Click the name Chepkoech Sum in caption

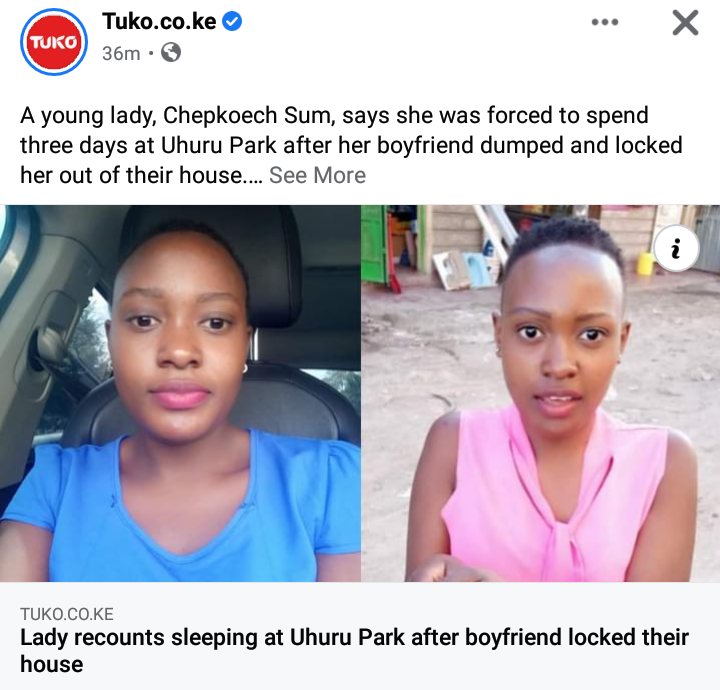(x=248, y=115)
